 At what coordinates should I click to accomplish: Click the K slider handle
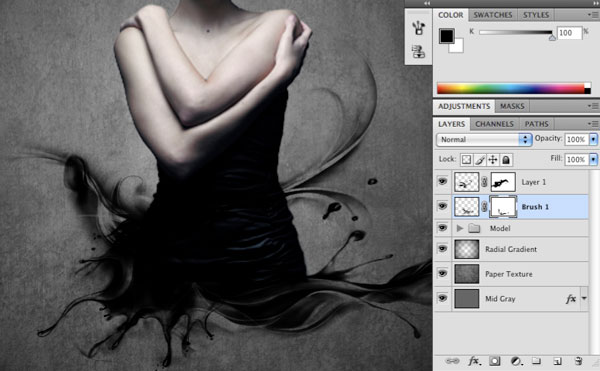(x=552, y=37)
